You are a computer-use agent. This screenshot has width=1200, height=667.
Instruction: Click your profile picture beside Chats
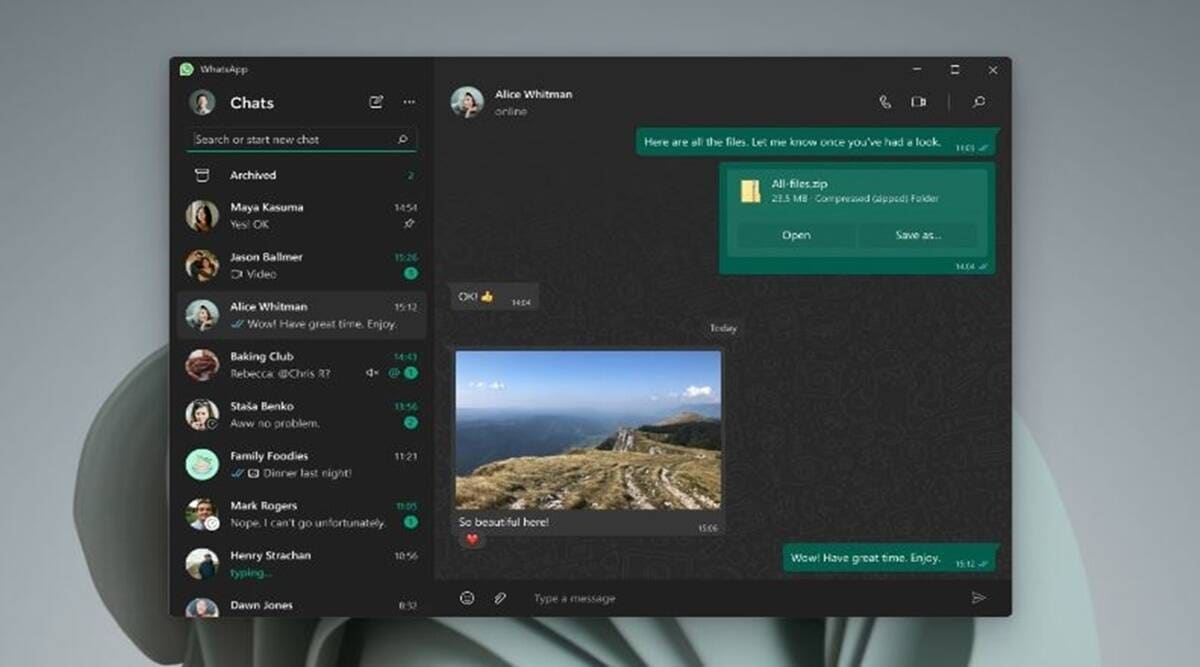click(x=203, y=102)
